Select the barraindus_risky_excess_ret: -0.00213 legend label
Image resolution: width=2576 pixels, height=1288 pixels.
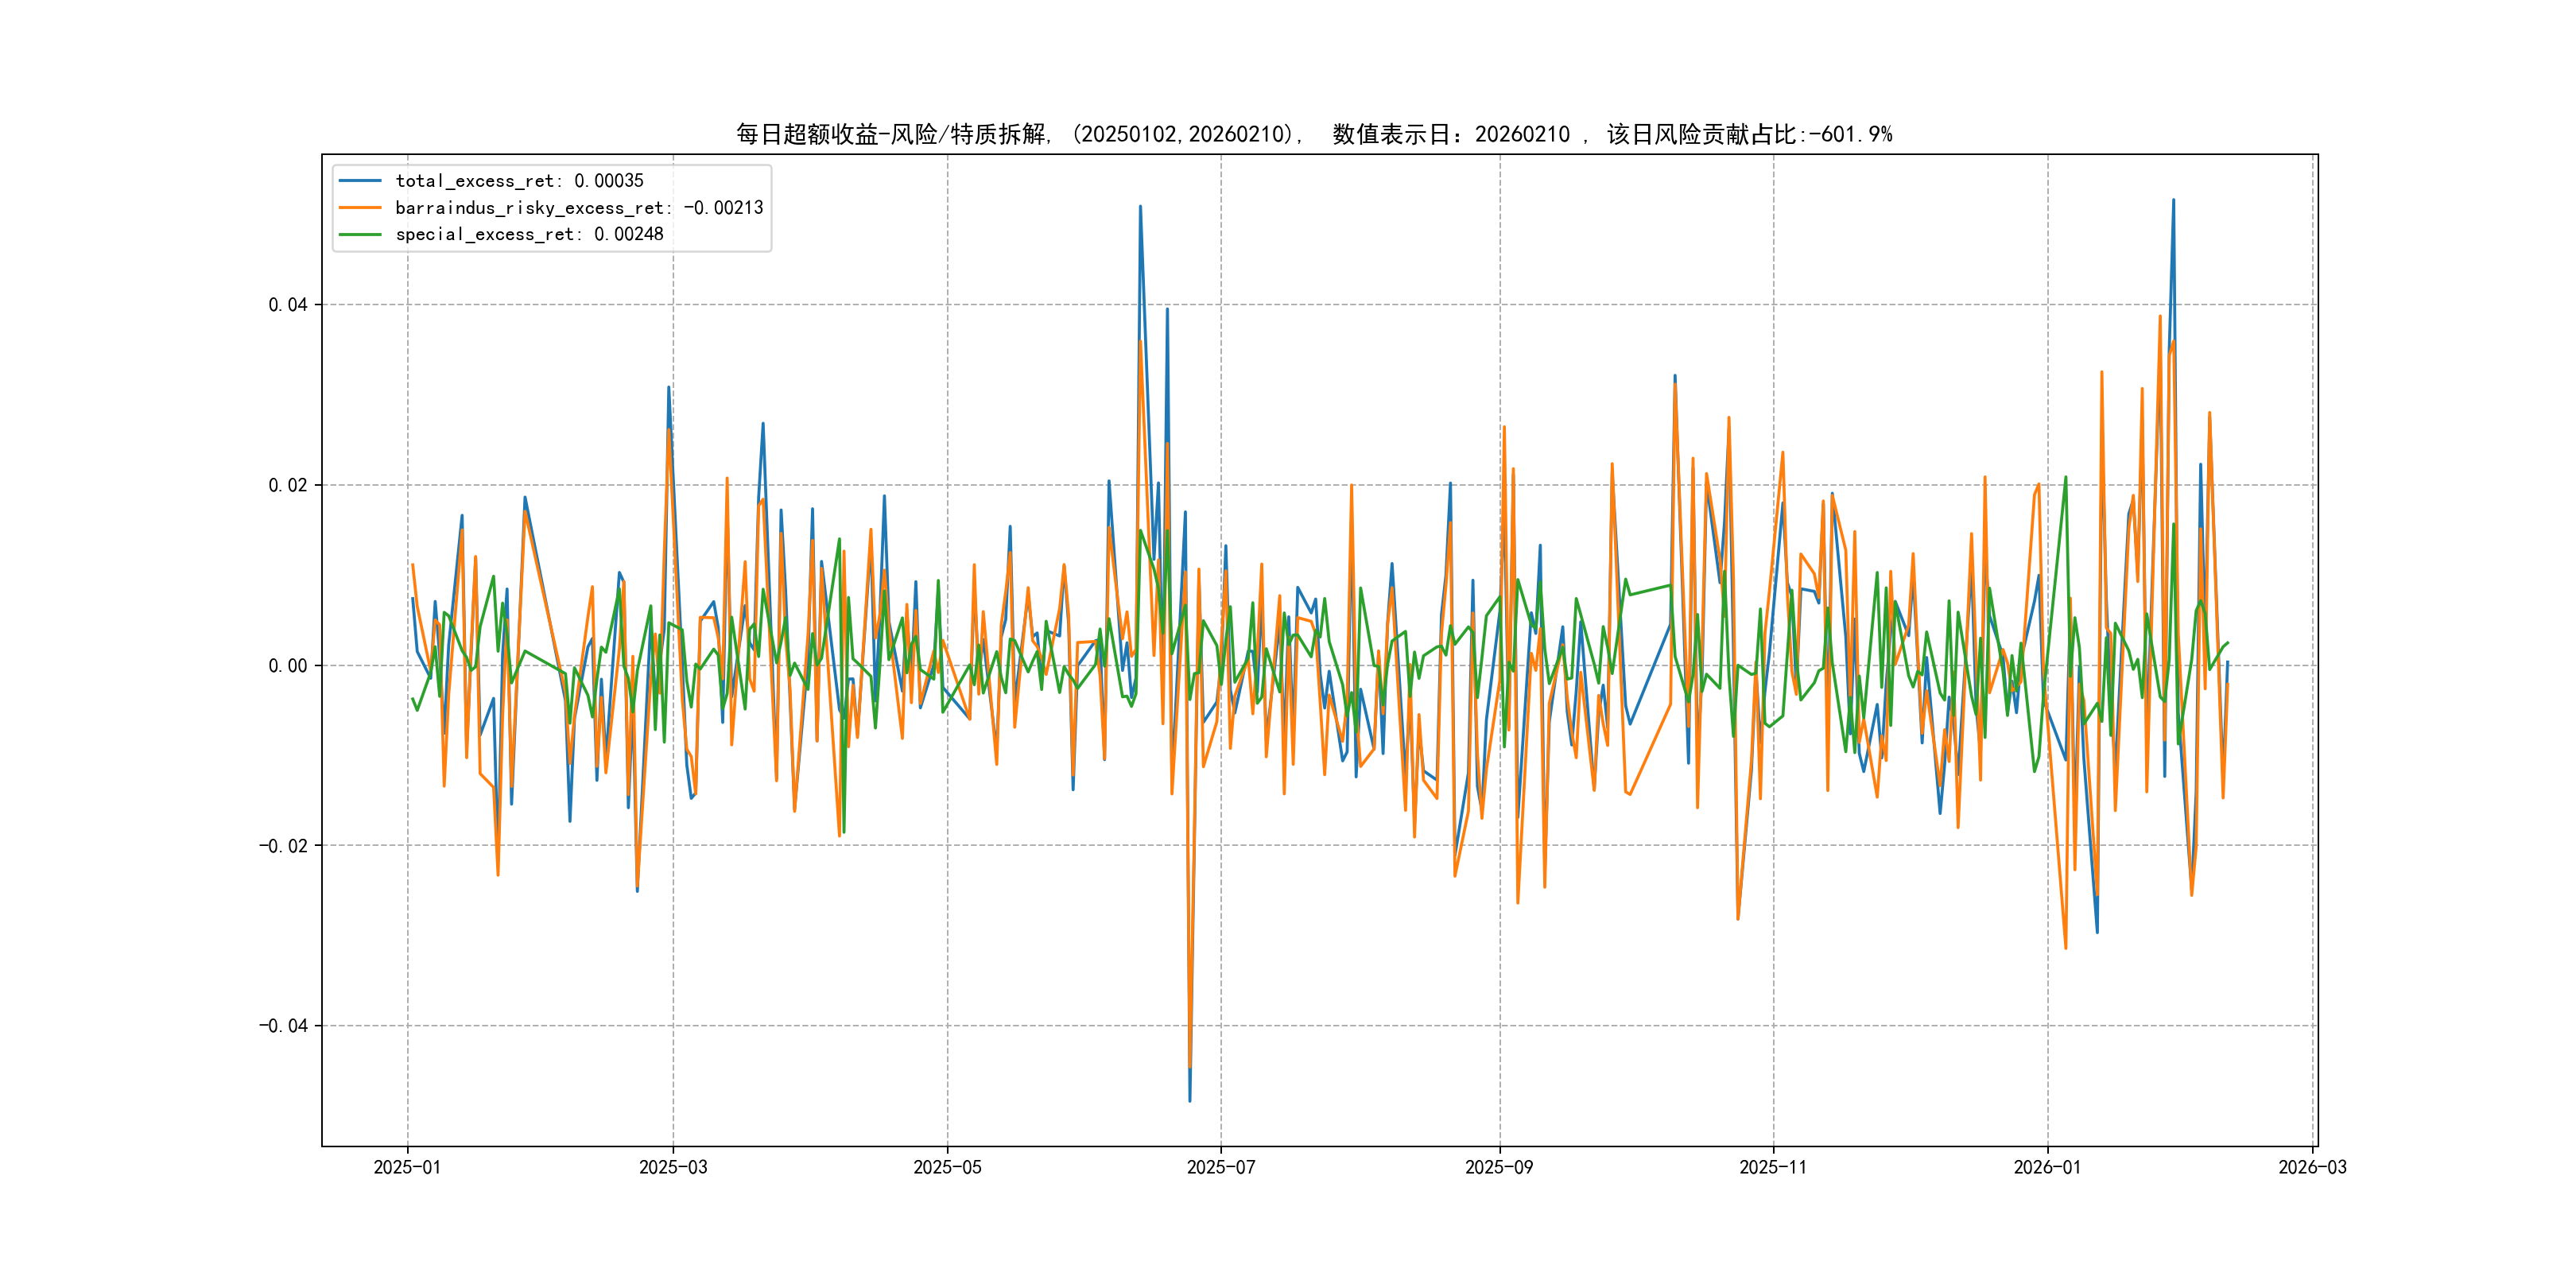[579, 208]
